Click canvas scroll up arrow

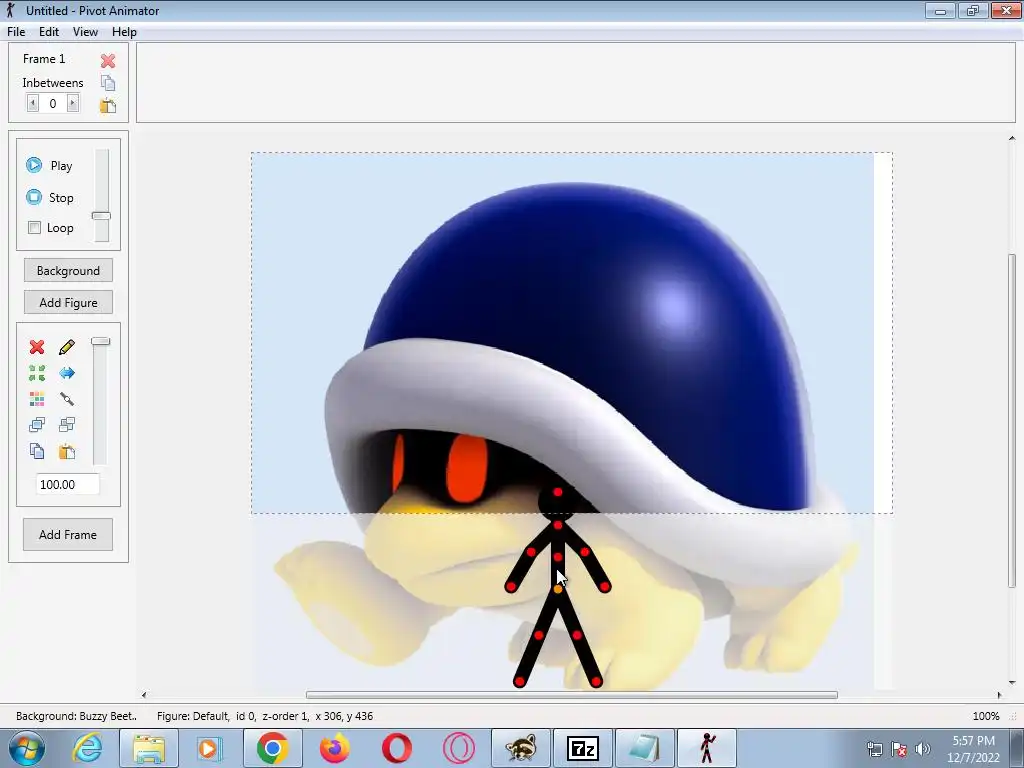pos(1012,138)
